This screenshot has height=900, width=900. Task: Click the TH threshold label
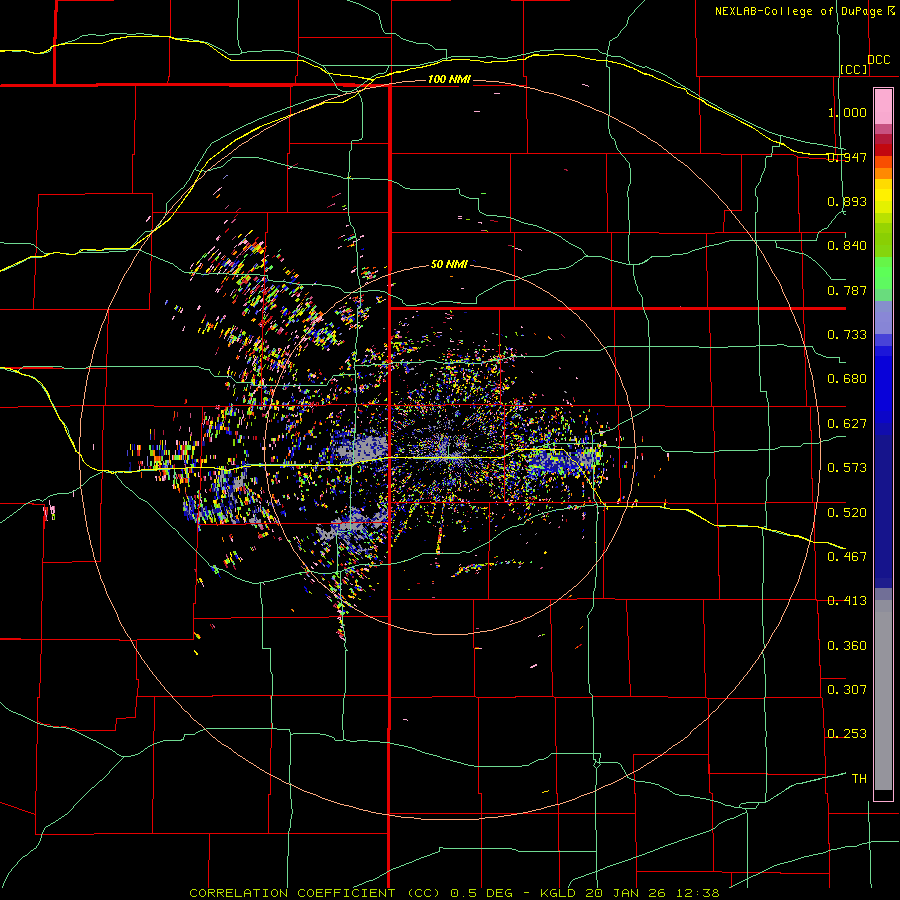coord(859,779)
